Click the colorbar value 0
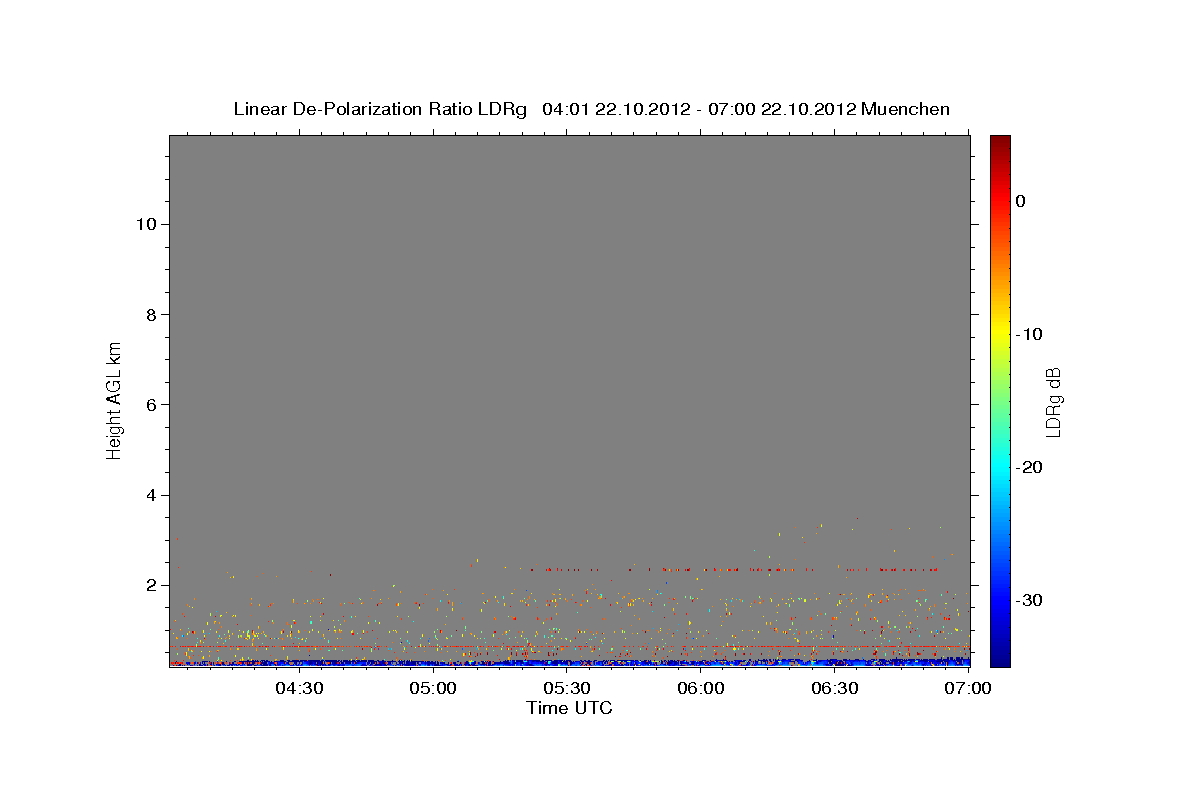The height and width of the screenshot is (800, 1200). click(x=1021, y=201)
